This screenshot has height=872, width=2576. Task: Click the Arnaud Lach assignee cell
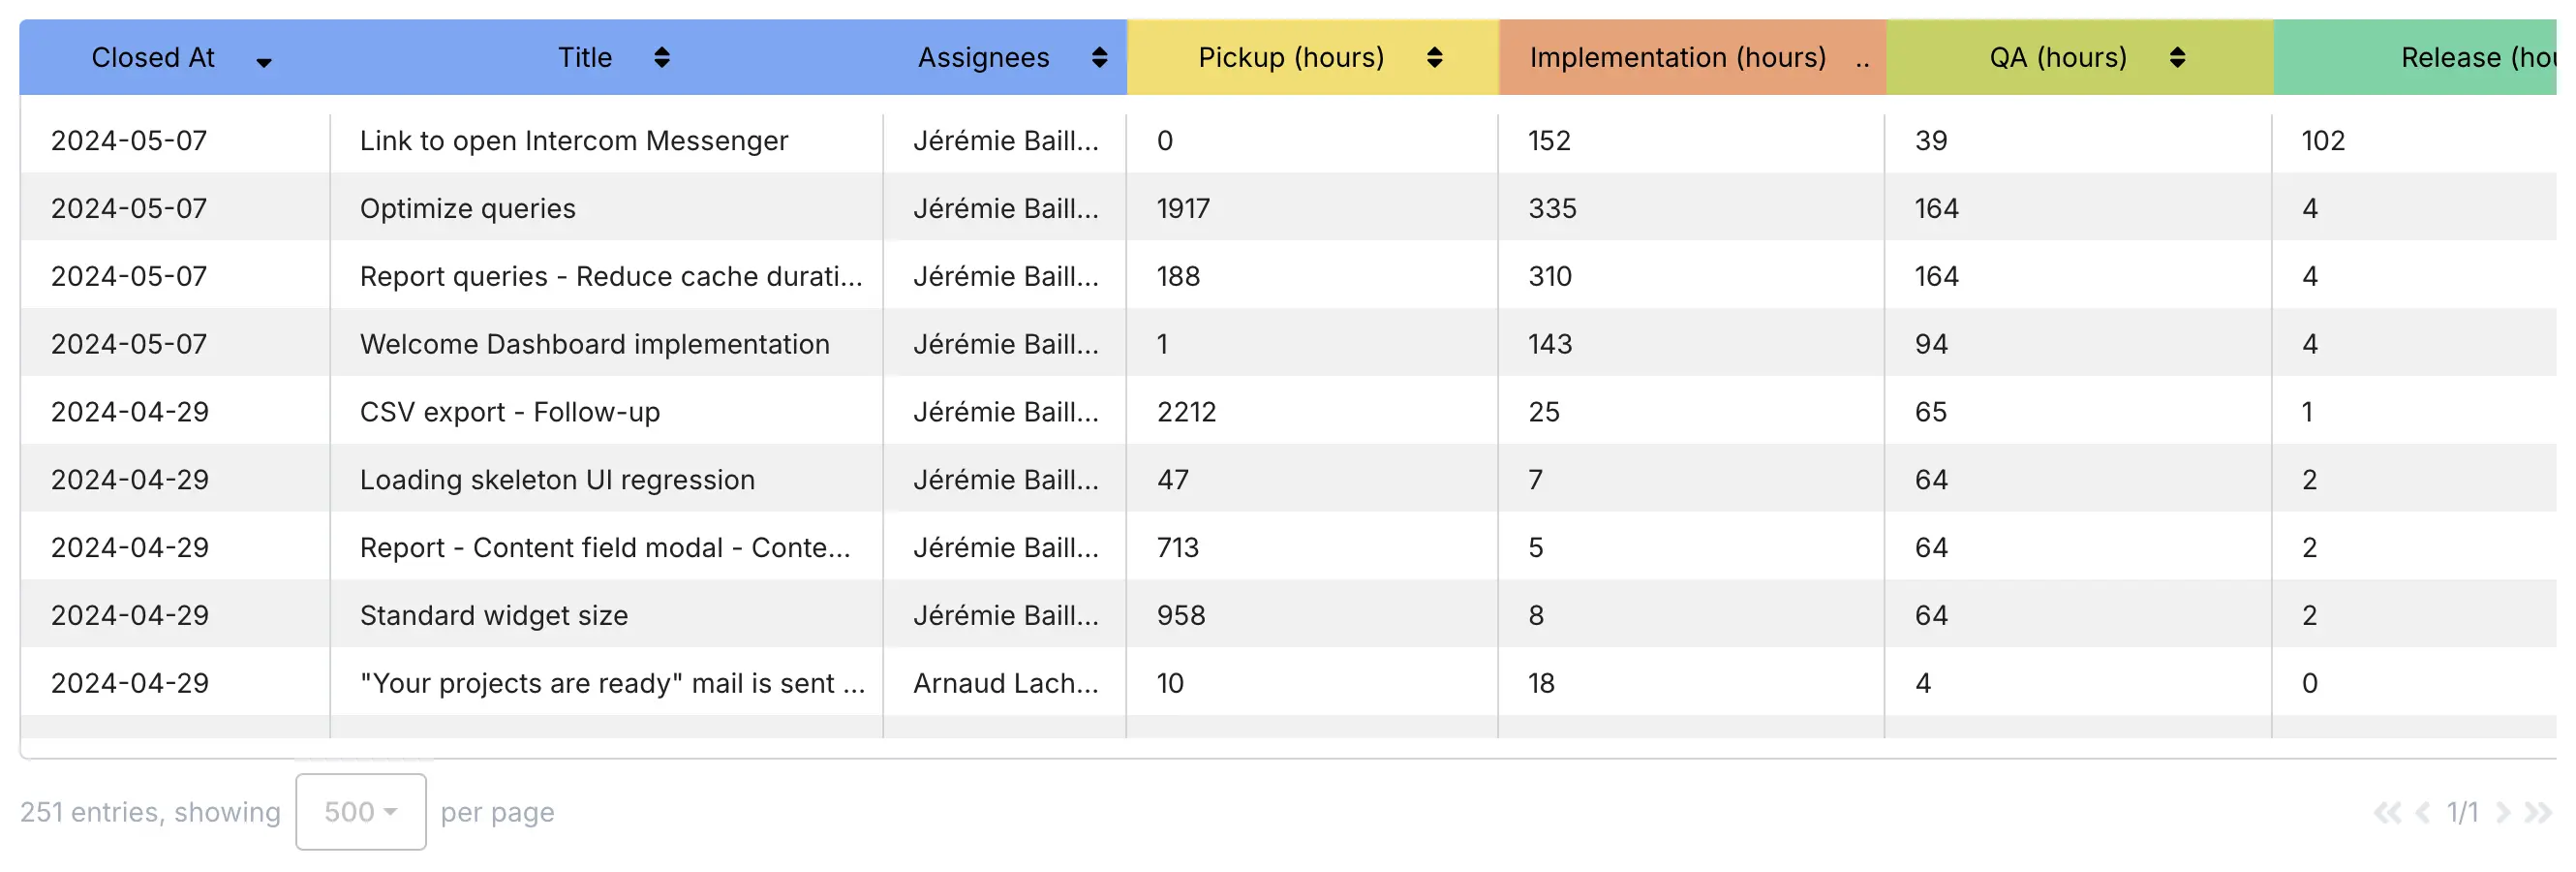click(1005, 683)
